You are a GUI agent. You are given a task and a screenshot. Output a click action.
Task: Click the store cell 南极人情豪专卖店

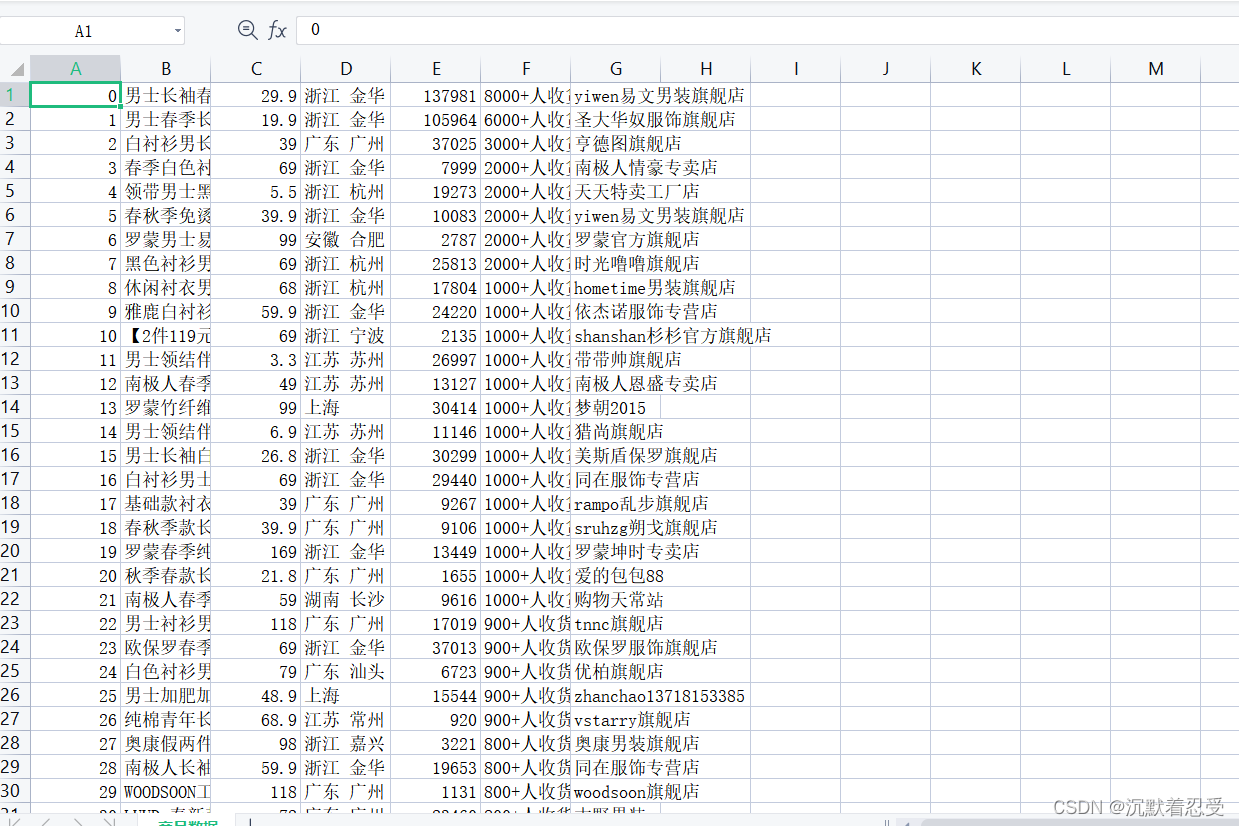click(646, 167)
